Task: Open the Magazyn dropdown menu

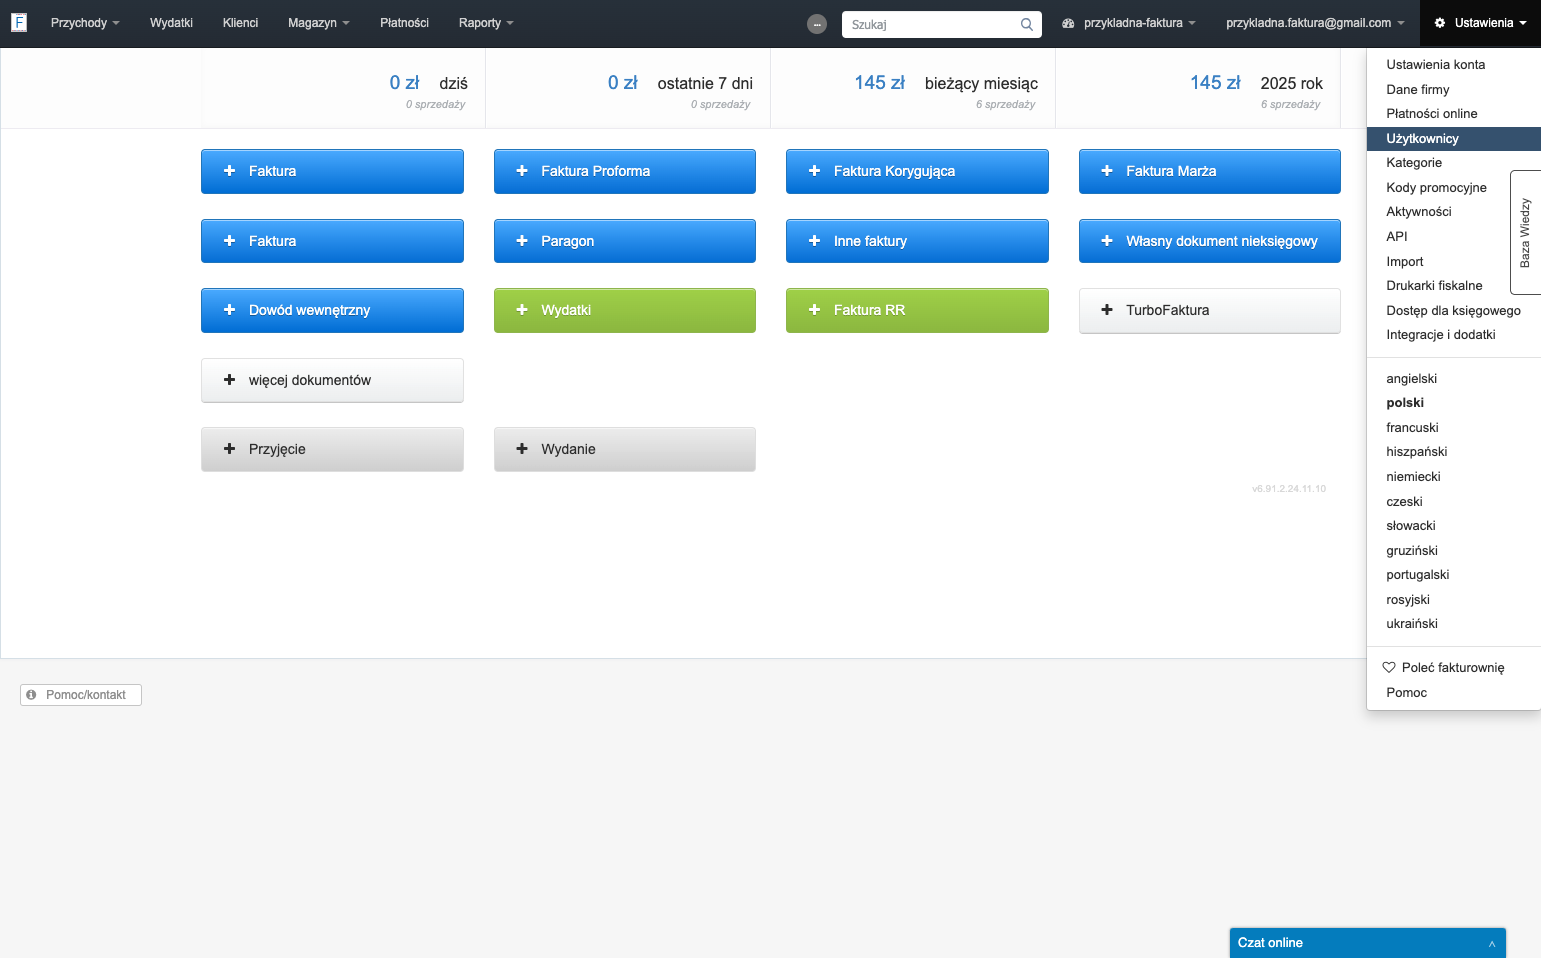Action: pos(318,23)
